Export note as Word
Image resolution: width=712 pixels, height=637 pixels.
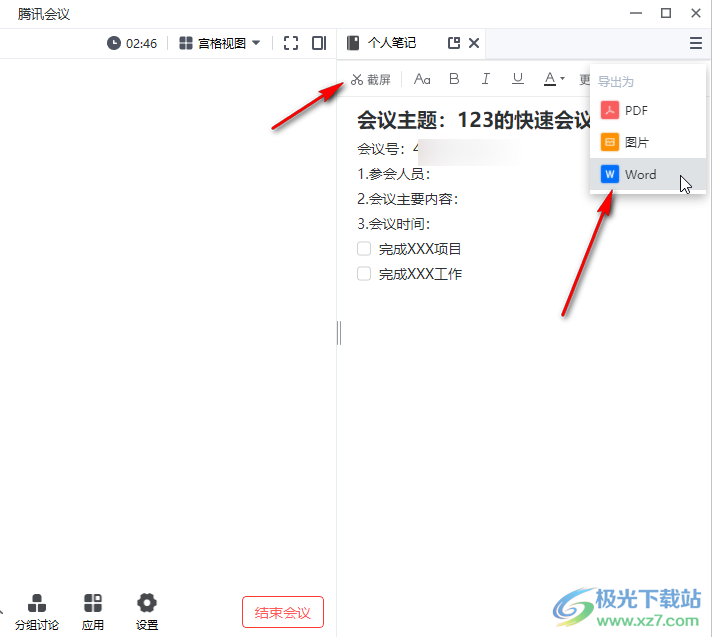click(x=648, y=174)
